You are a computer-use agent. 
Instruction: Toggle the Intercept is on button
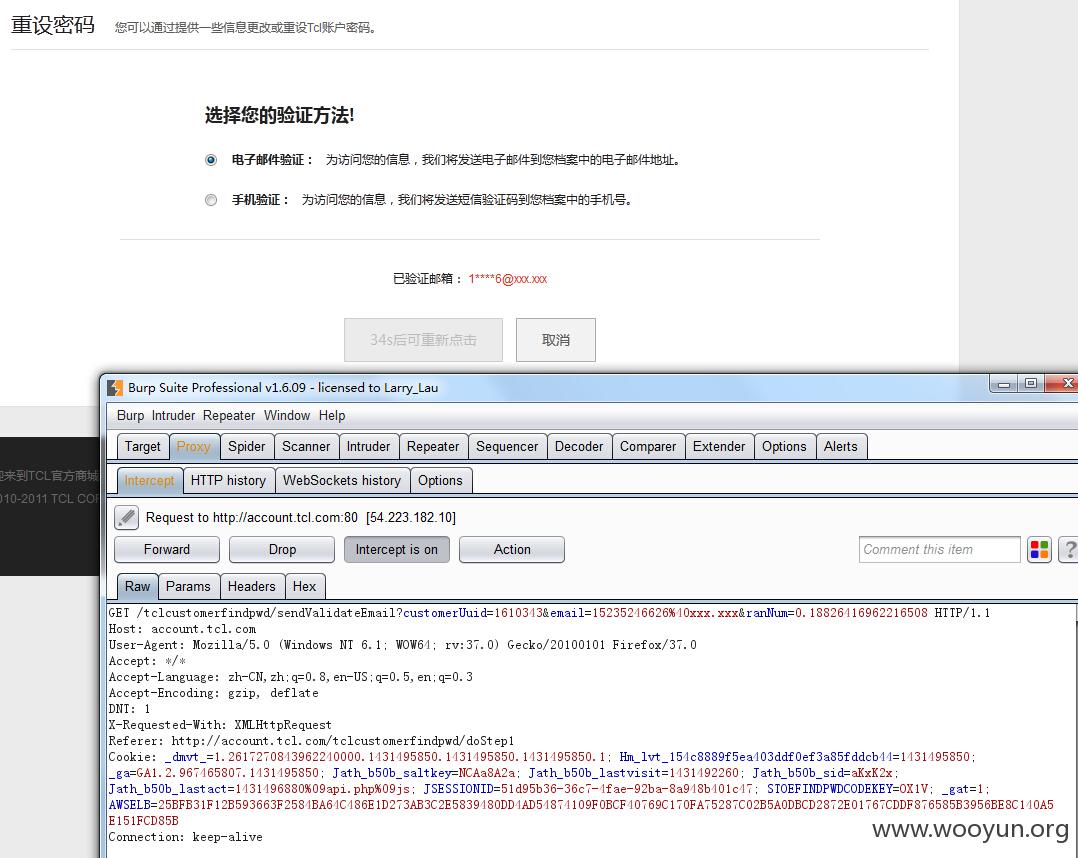pos(397,549)
